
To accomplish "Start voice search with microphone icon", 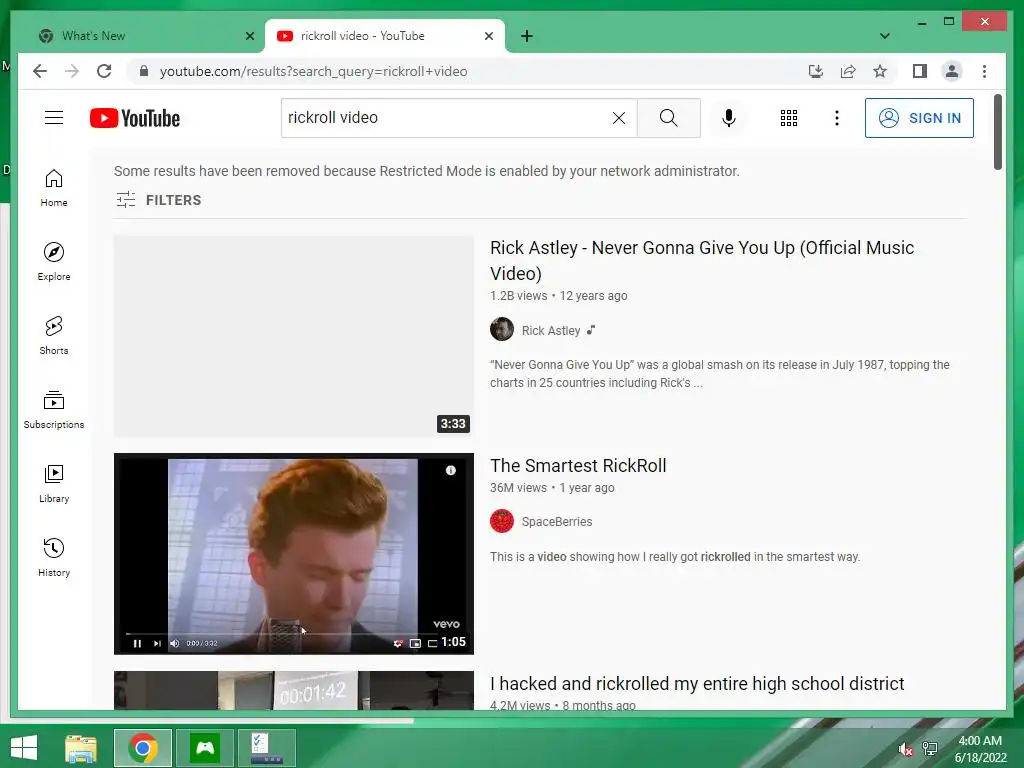I will click(729, 118).
